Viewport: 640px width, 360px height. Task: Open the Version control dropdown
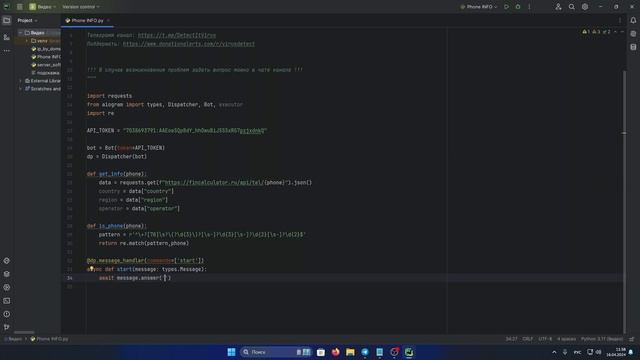click(x=80, y=7)
